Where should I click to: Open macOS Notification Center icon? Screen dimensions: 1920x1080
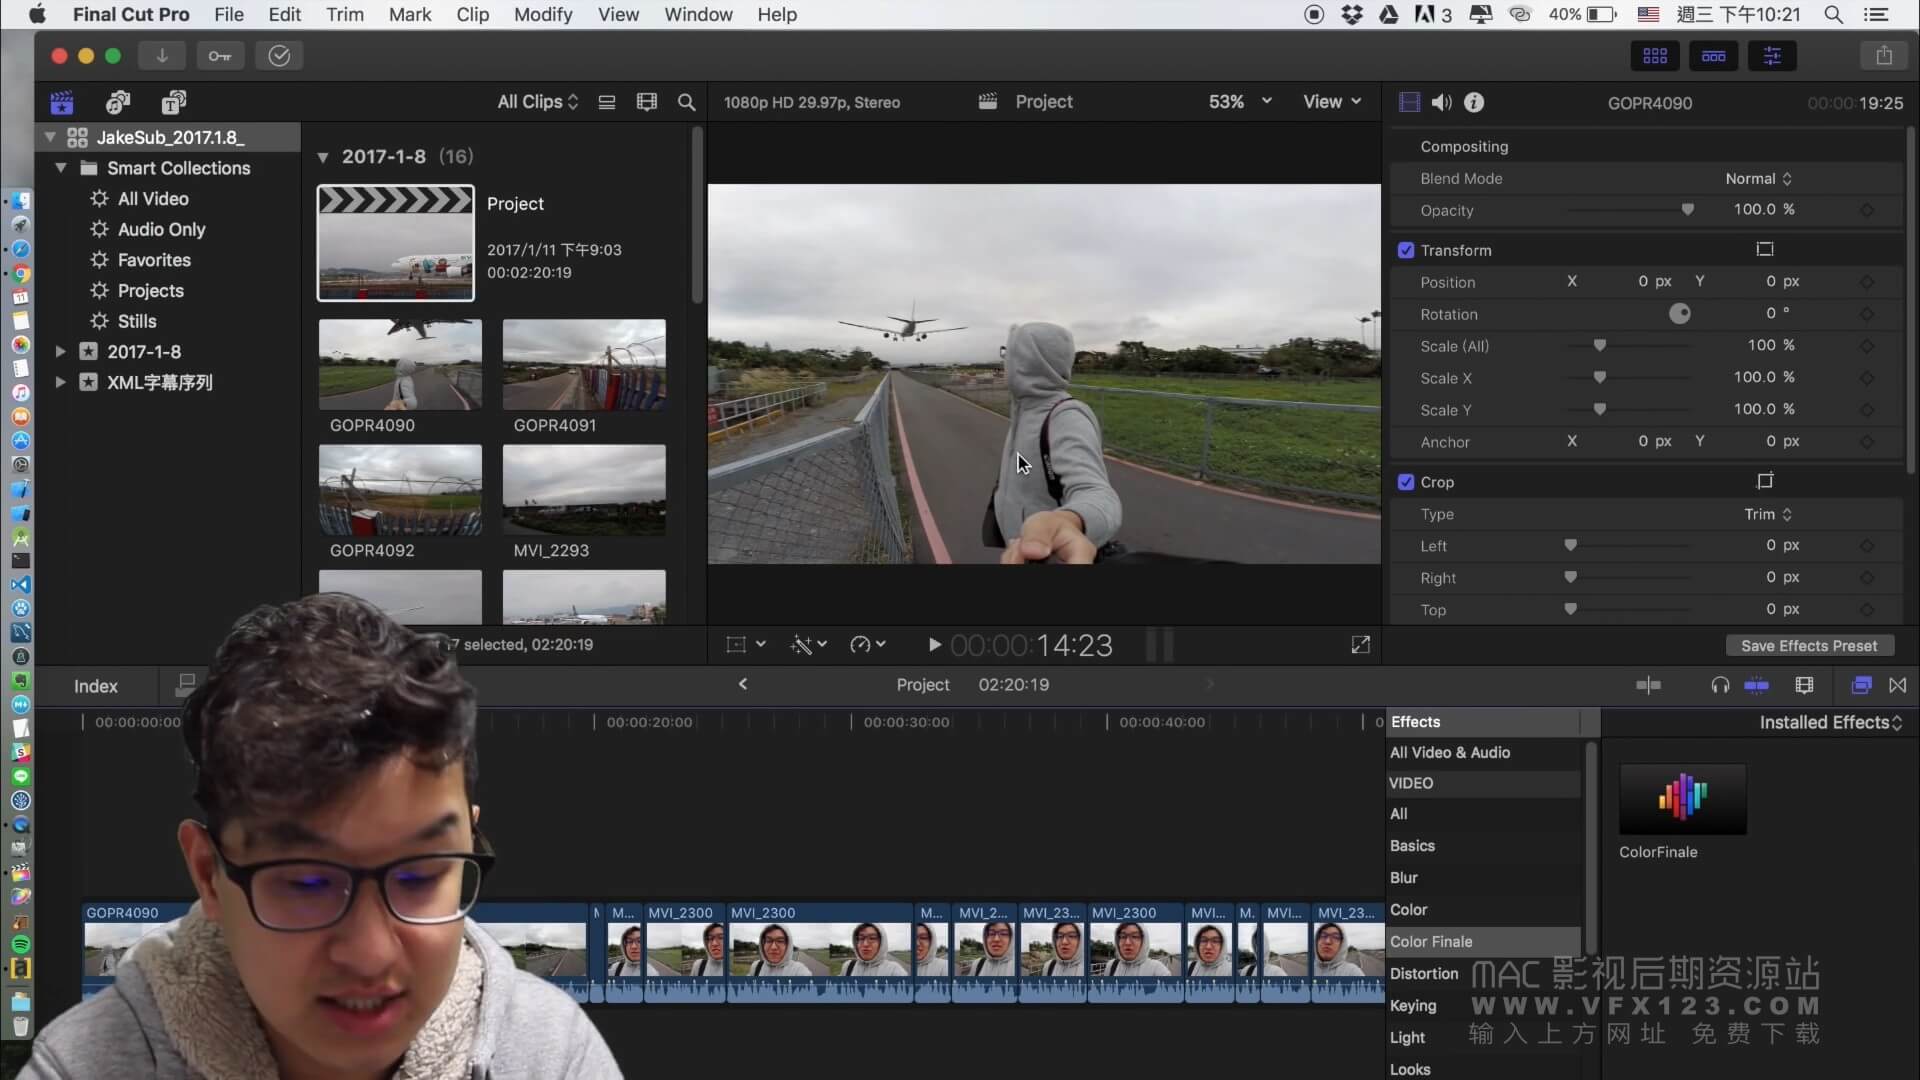pyautogui.click(x=1876, y=14)
